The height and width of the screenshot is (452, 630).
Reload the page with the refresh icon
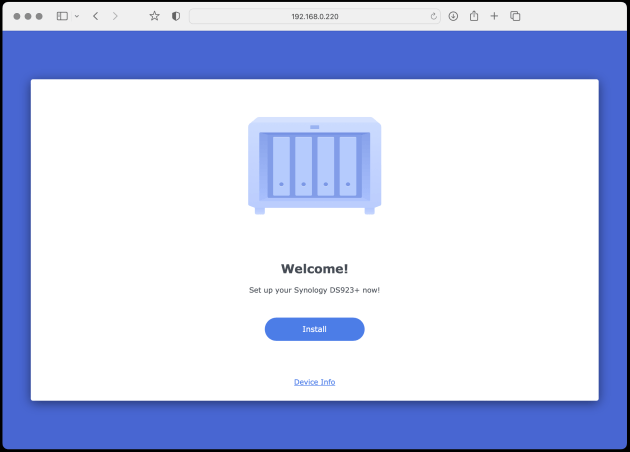pyautogui.click(x=434, y=16)
